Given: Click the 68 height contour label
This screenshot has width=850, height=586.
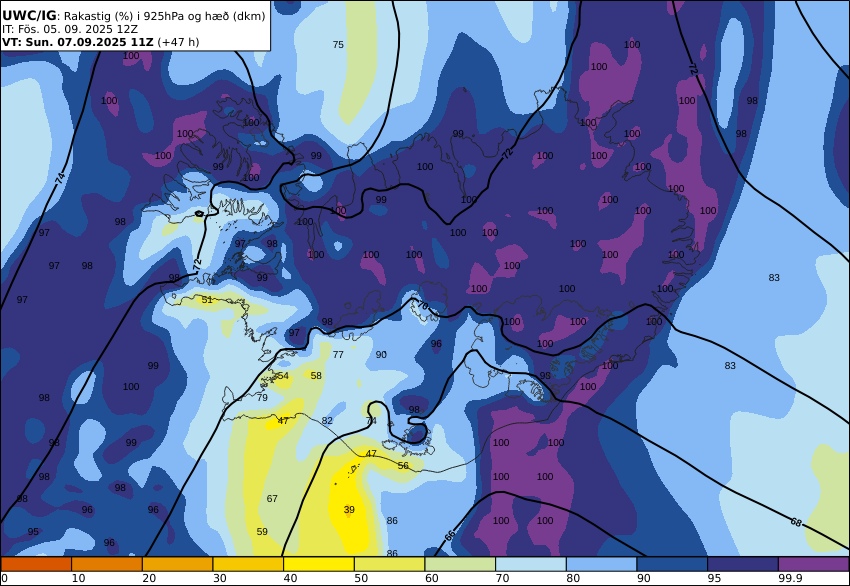Looking at the screenshot, I should pyautogui.click(x=795, y=522).
